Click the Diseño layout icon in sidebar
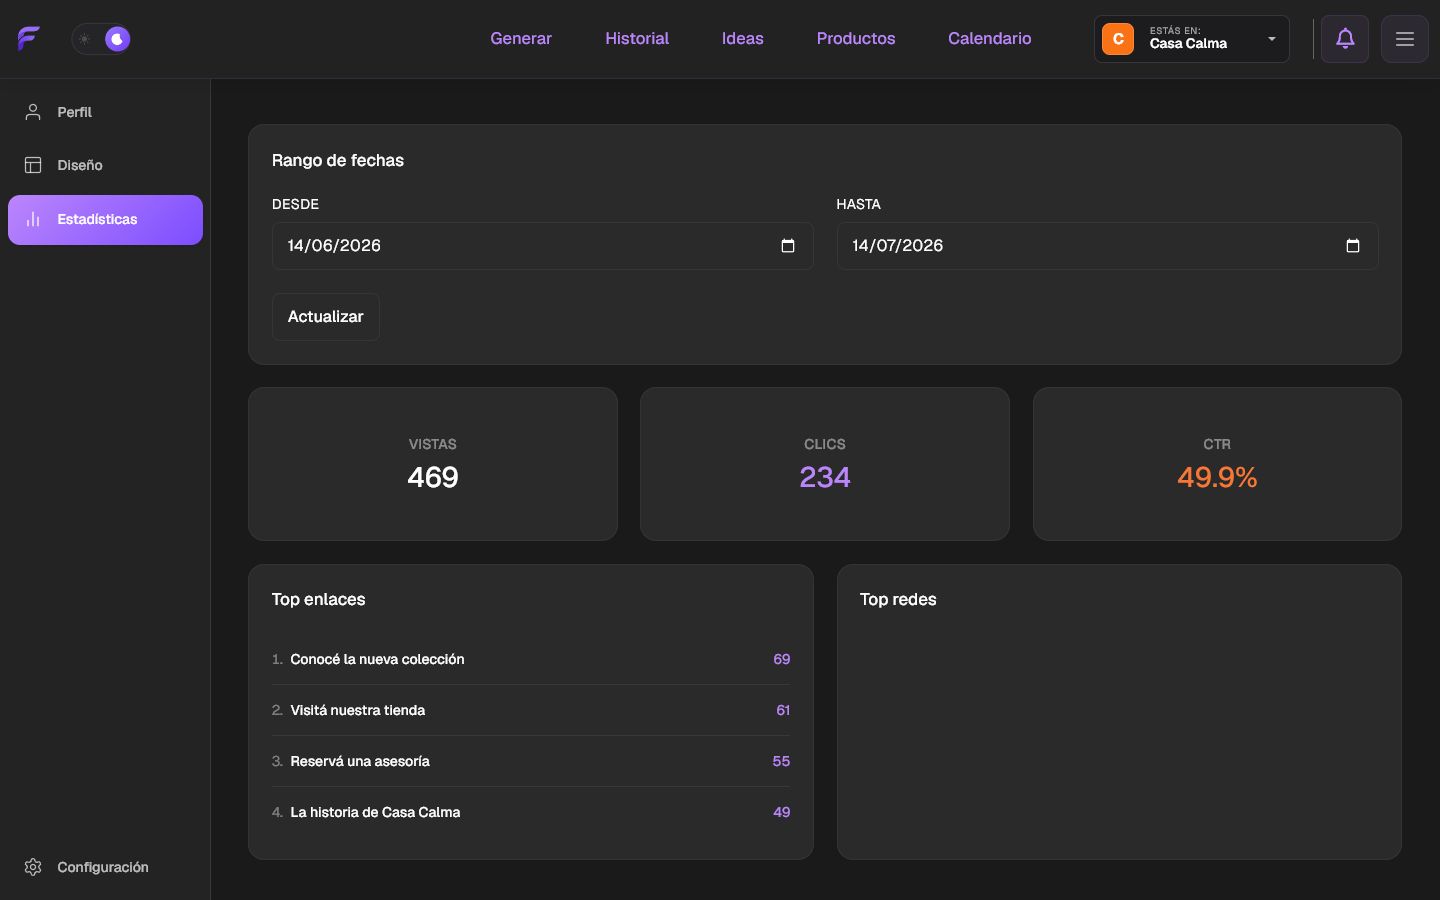This screenshot has height=900, width=1440. [x=33, y=165]
